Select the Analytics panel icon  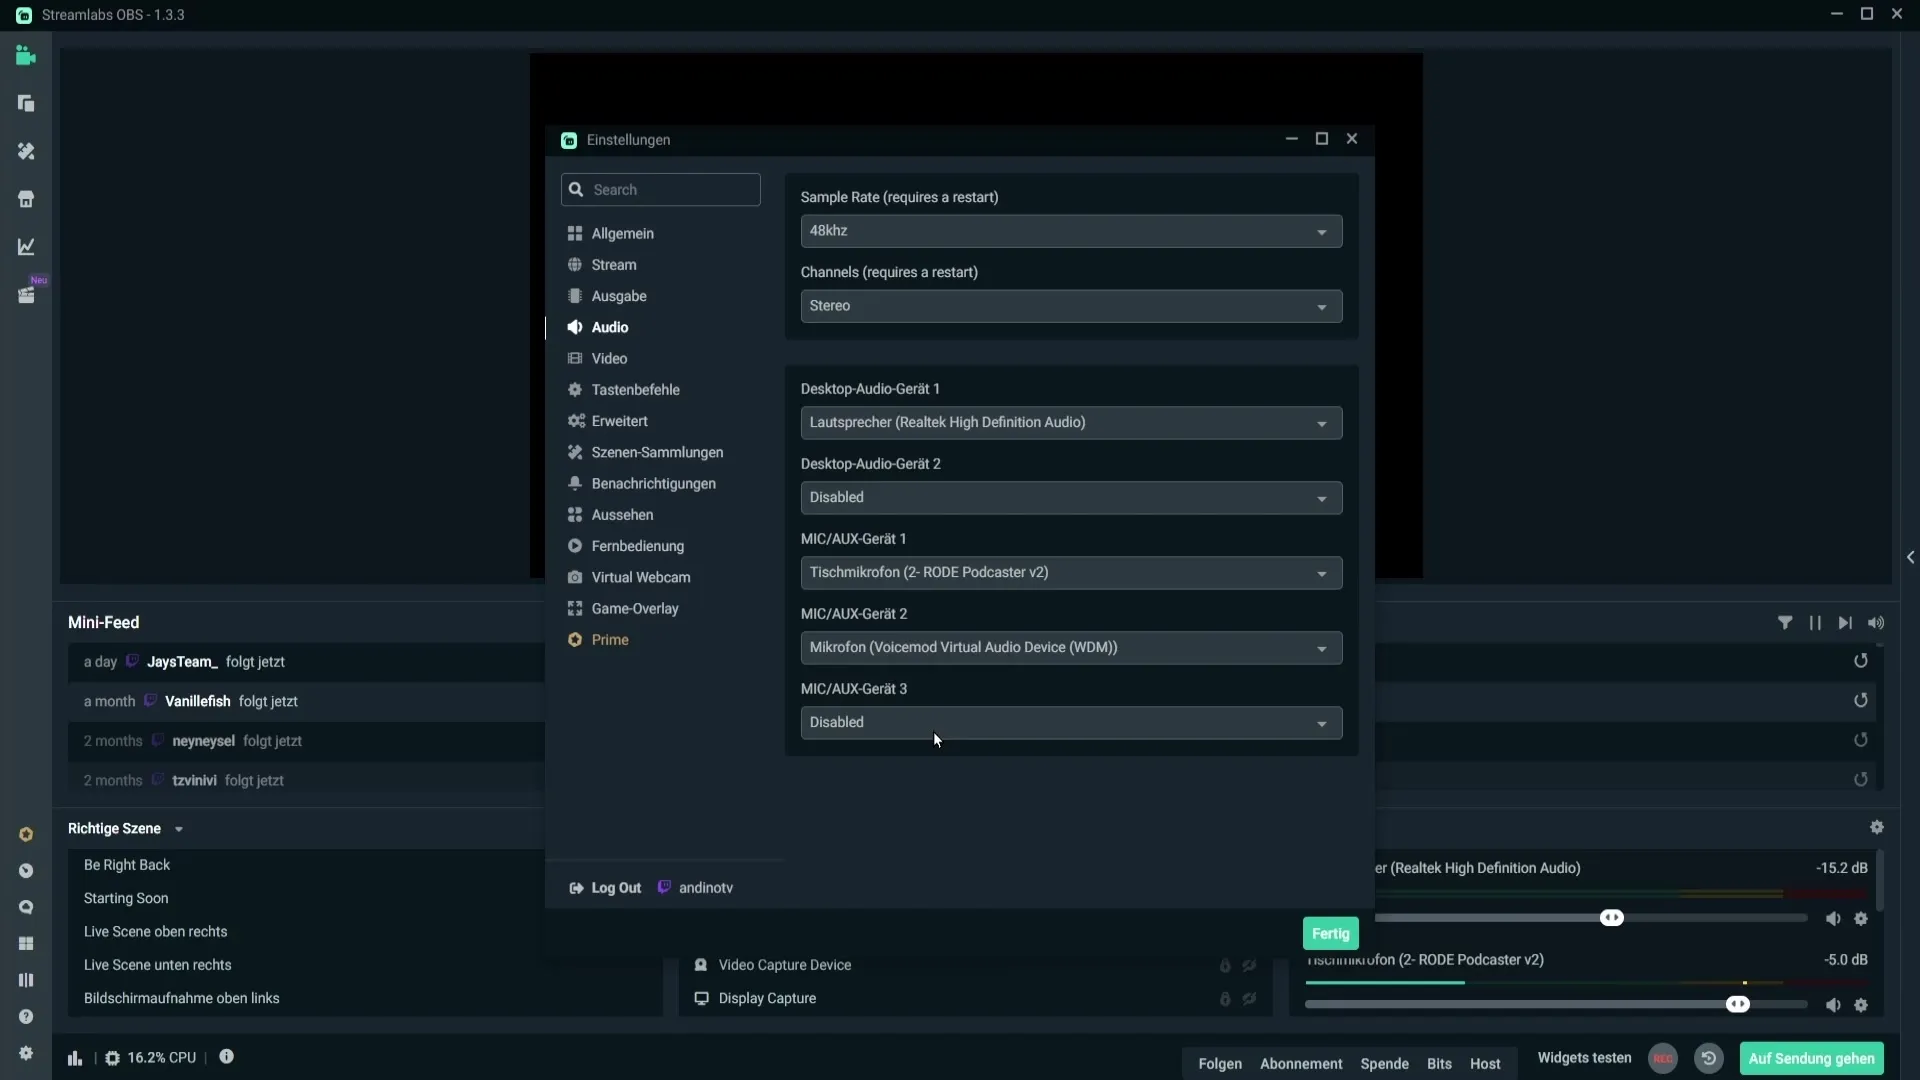point(26,247)
